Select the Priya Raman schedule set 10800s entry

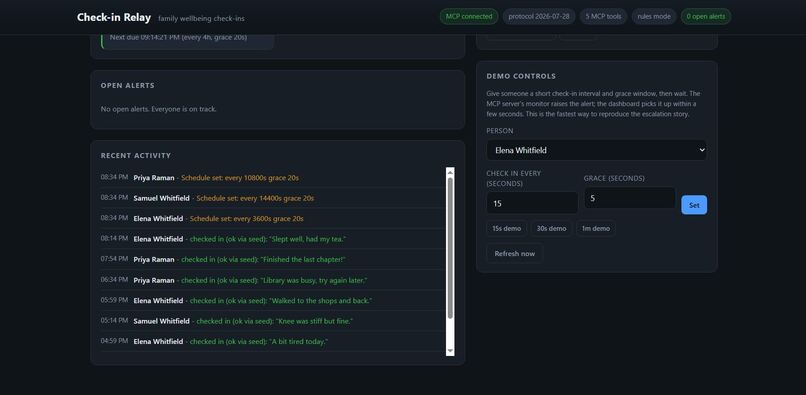pyautogui.click(x=273, y=177)
